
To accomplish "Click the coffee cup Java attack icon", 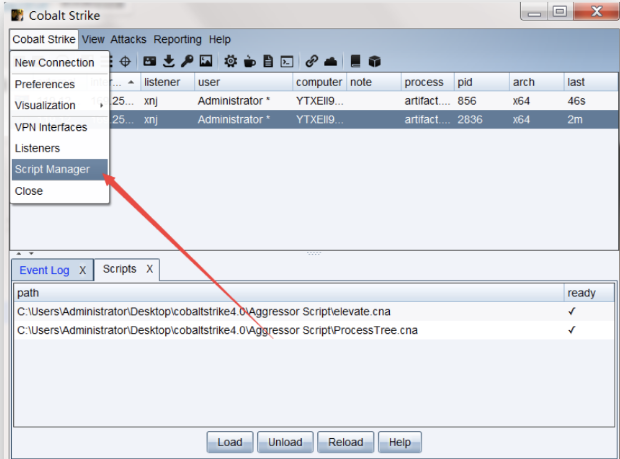I will tap(250, 61).
